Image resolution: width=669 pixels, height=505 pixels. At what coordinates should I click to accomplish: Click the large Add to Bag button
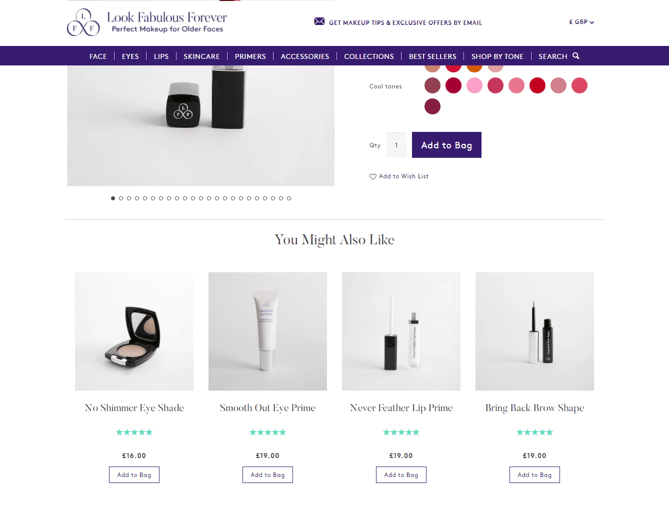pos(446,145)
